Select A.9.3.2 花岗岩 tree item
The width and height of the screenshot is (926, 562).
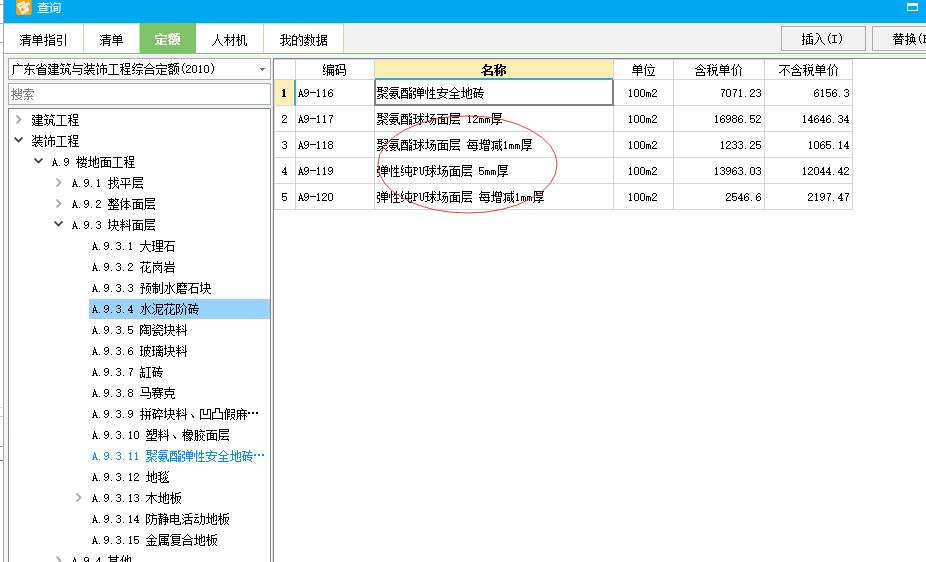click(x=133, y=267)
